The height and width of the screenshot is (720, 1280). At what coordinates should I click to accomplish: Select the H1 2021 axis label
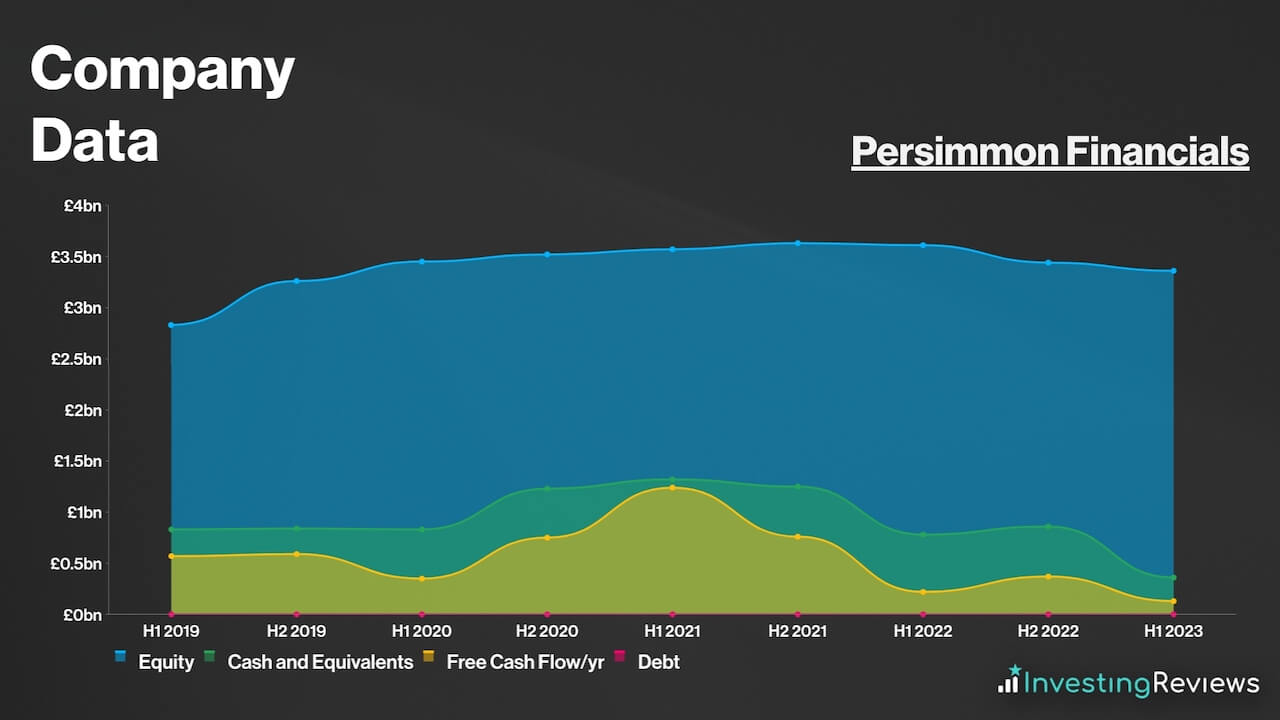pos(672,631)
